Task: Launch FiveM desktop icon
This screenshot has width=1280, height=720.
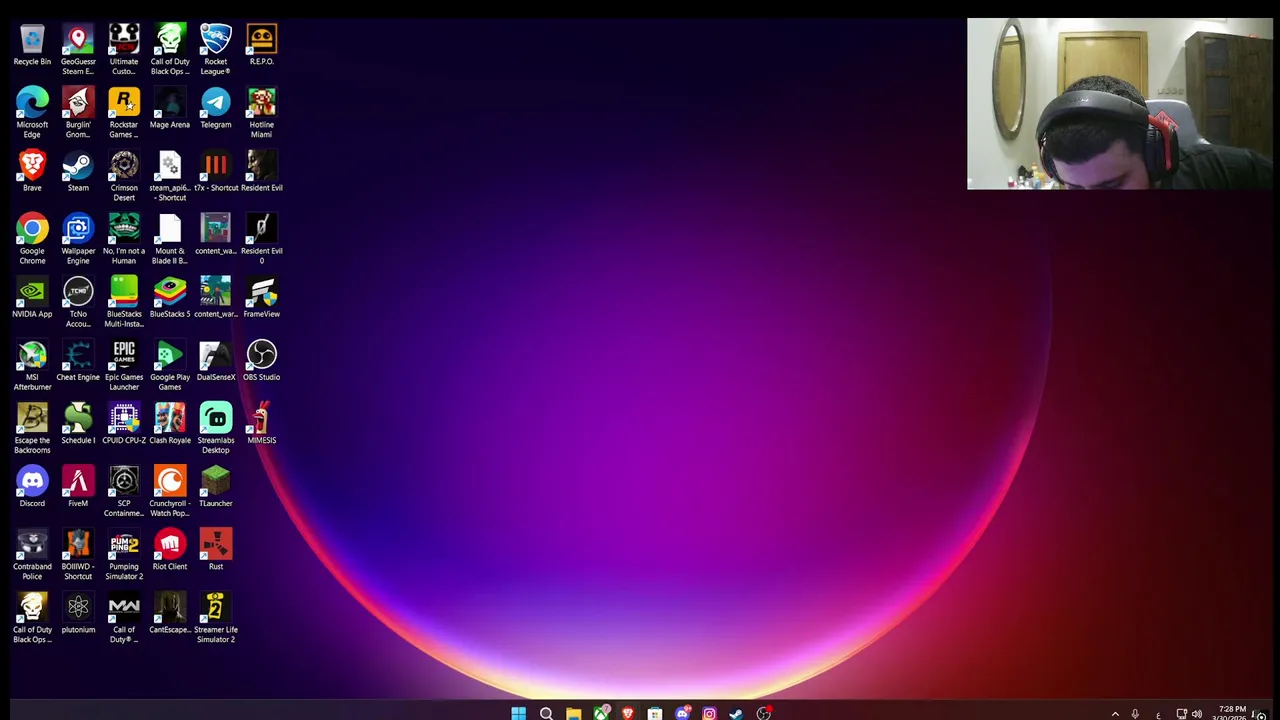Action: (x=78, y=487)
